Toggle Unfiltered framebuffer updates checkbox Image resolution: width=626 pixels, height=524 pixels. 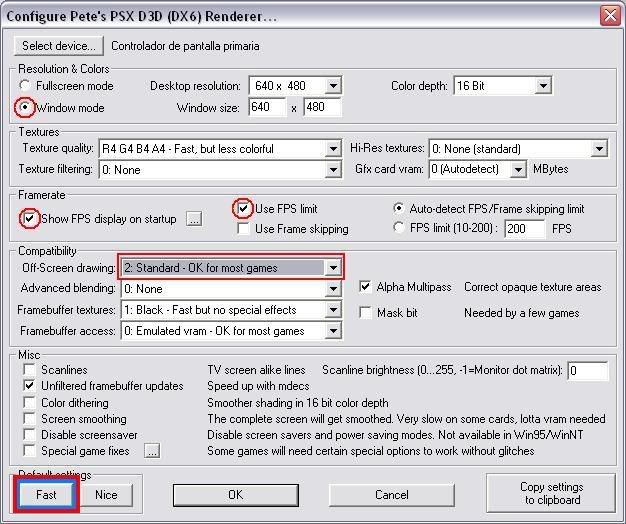pos(30,386)
